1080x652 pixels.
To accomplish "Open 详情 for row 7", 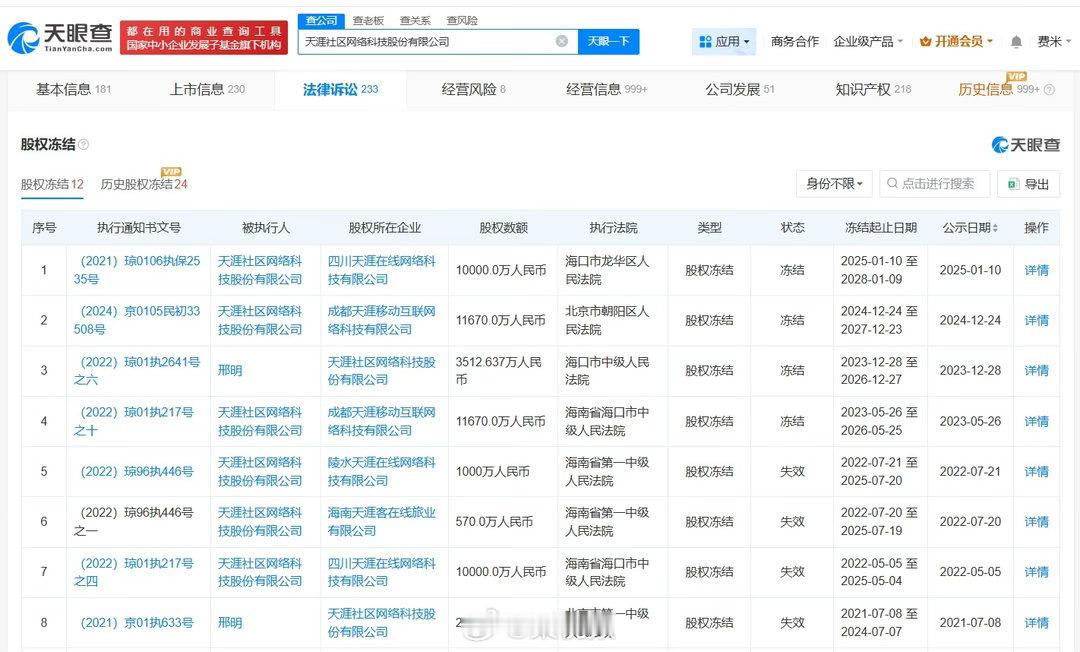I will (1037, 572).
